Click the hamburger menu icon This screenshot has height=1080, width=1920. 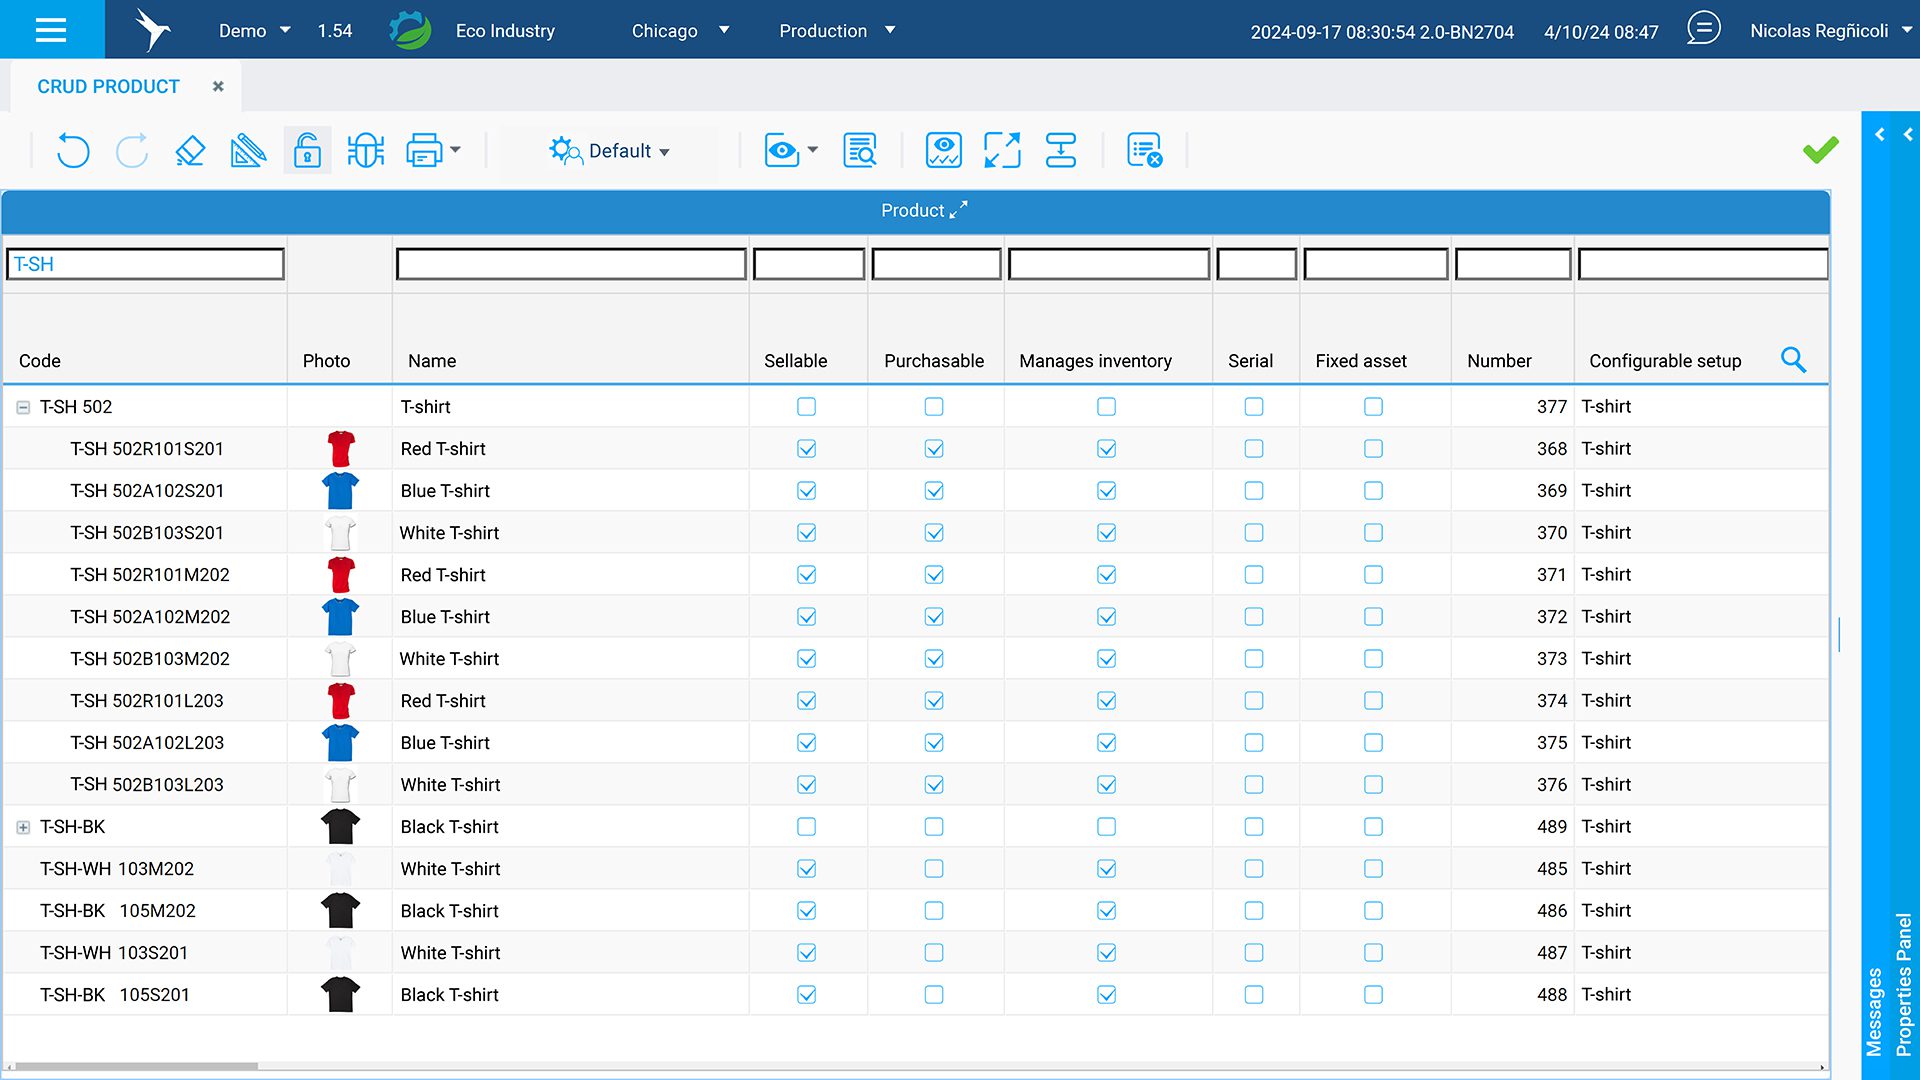coord(51,30)
